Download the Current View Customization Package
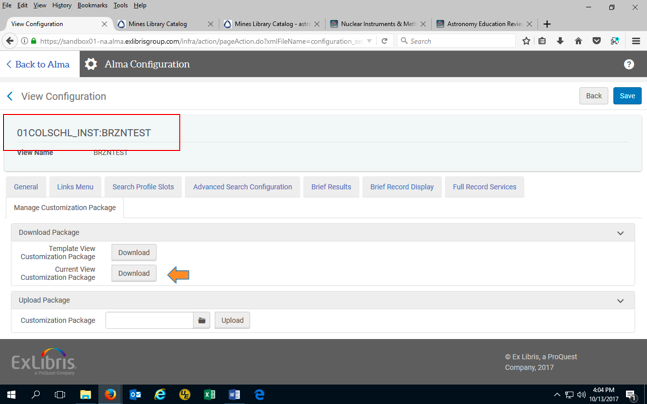This screenshot has width=647, height=404. 134,273
